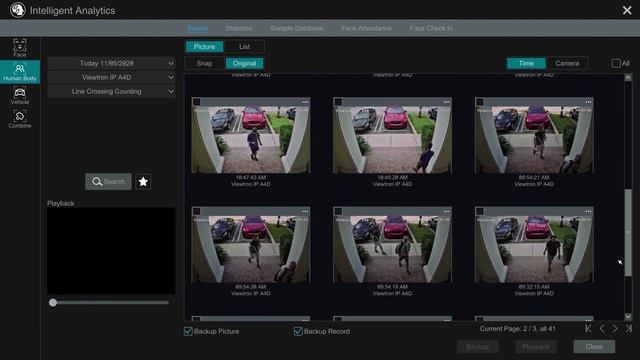Click the Search button

(109, 182)
